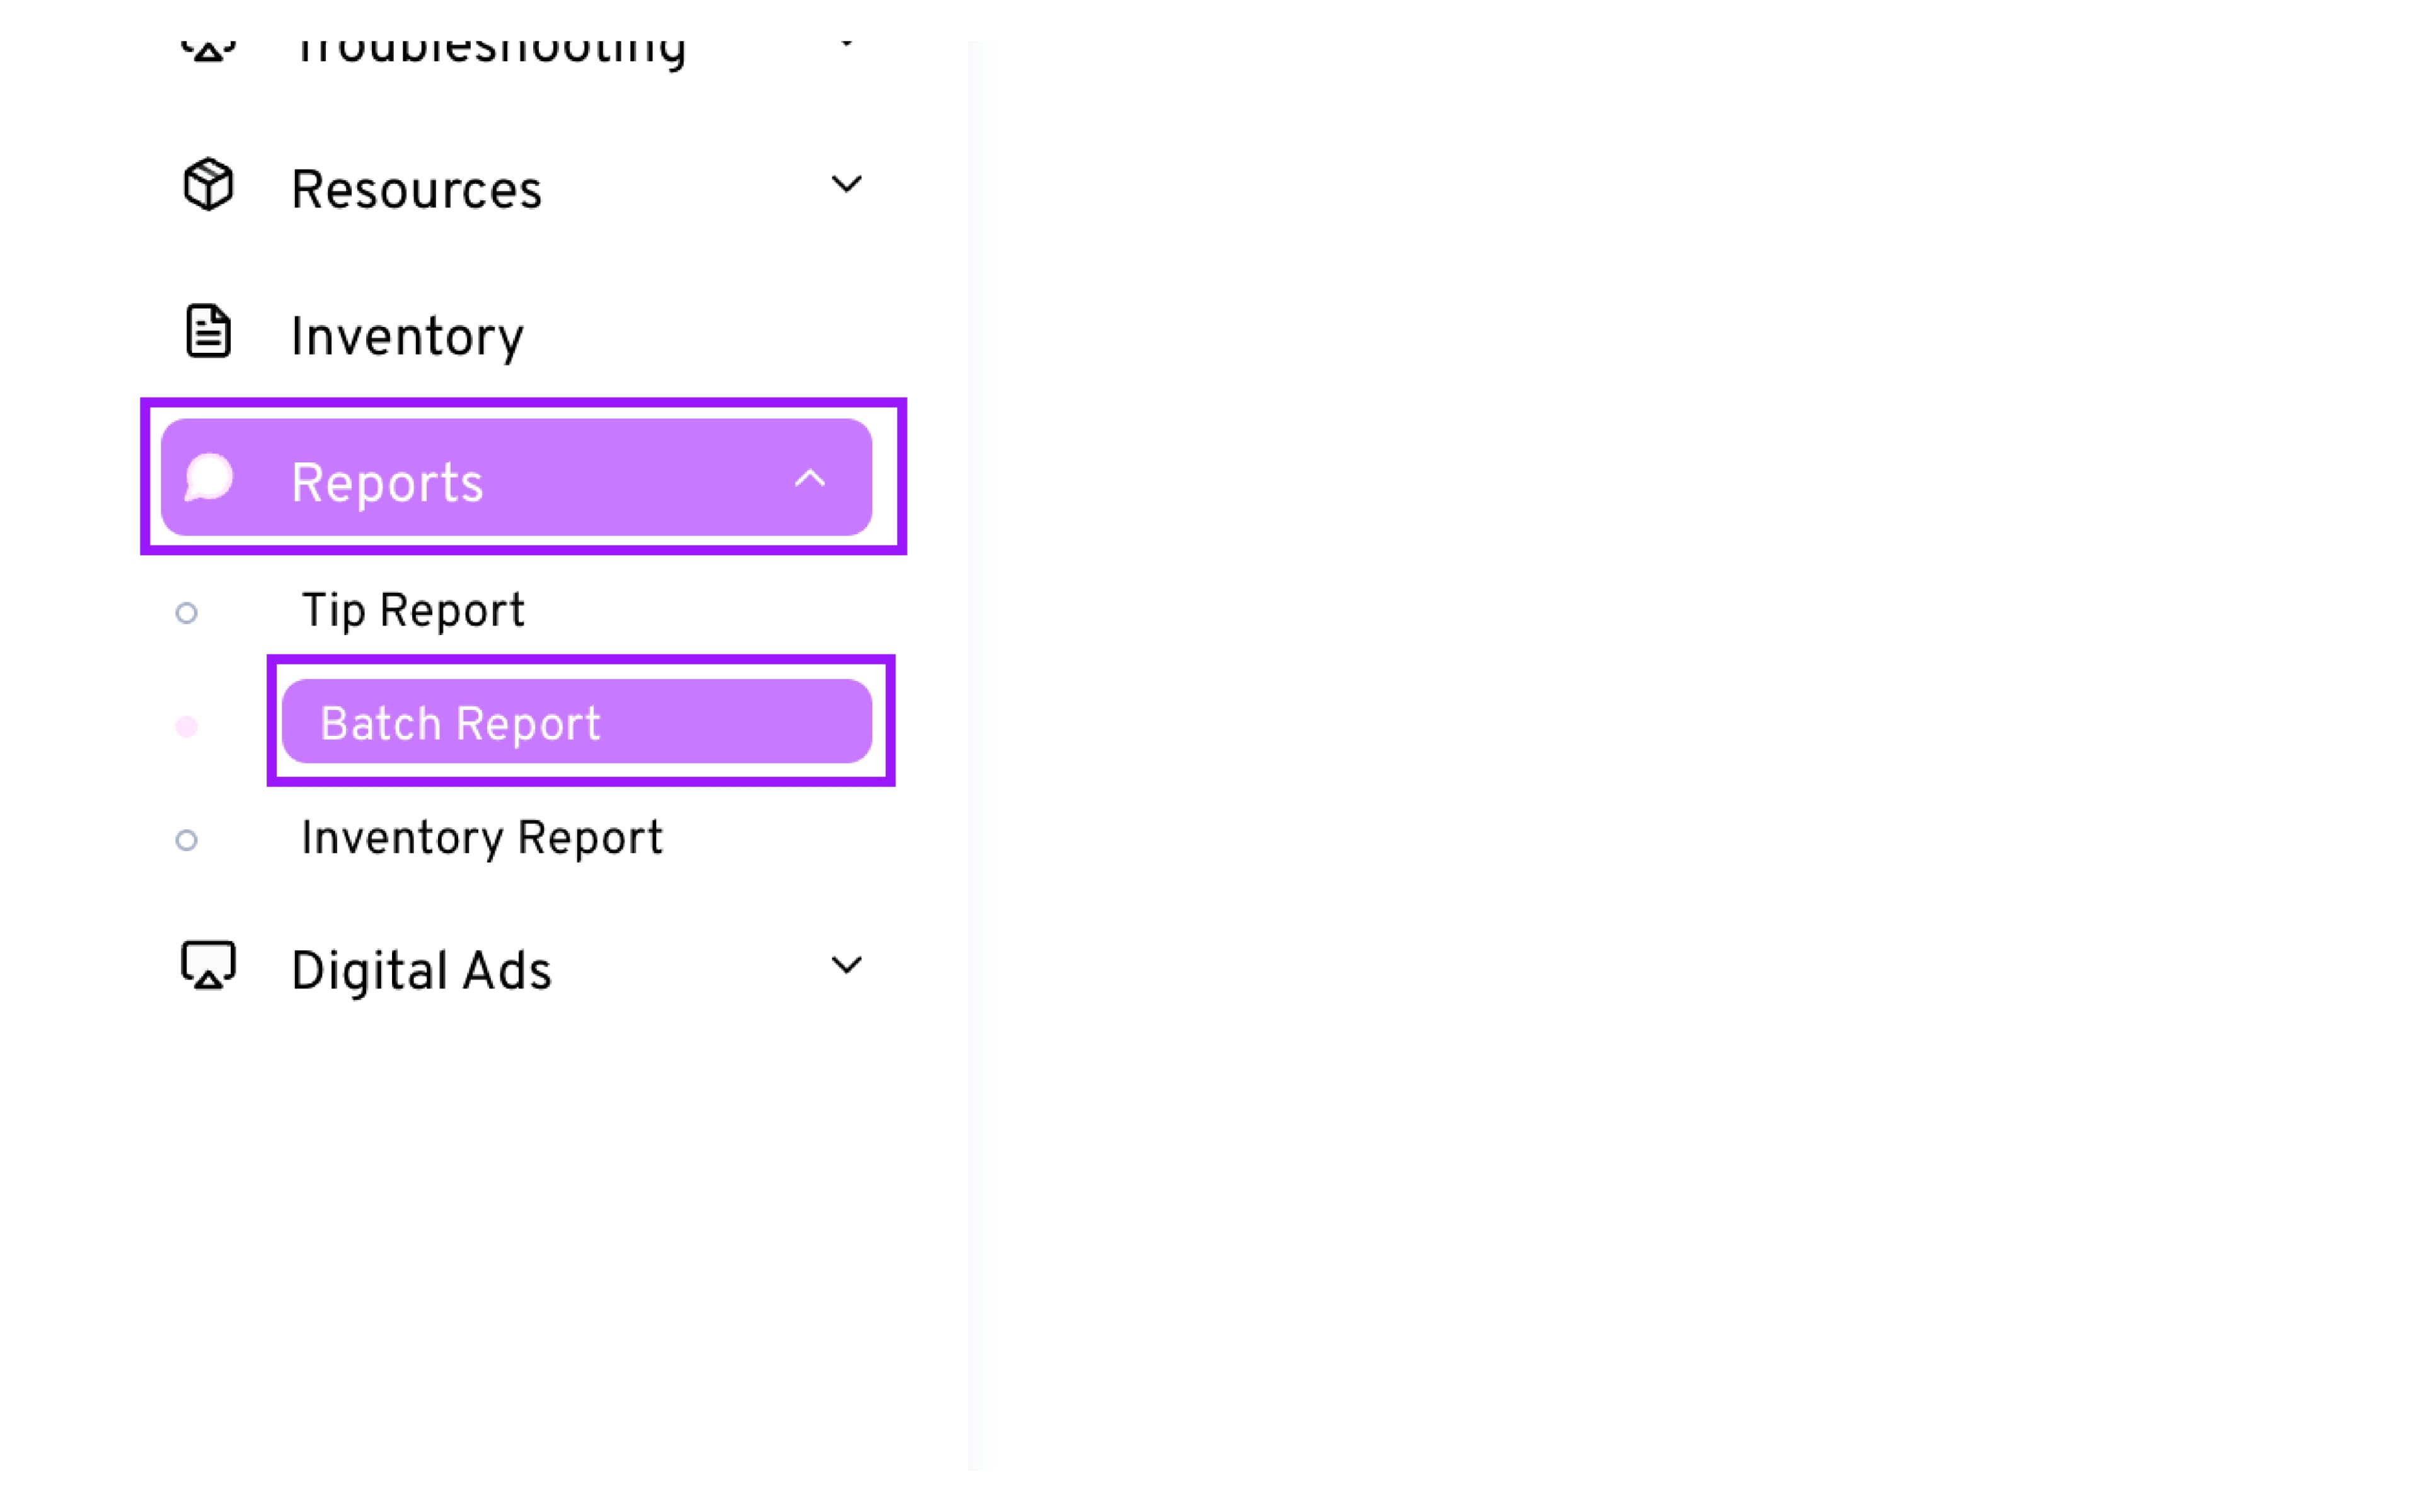Screen dimensions: 2420x1512
Task: Collapse the Reports section chevron
Action: tap(809, 479)
